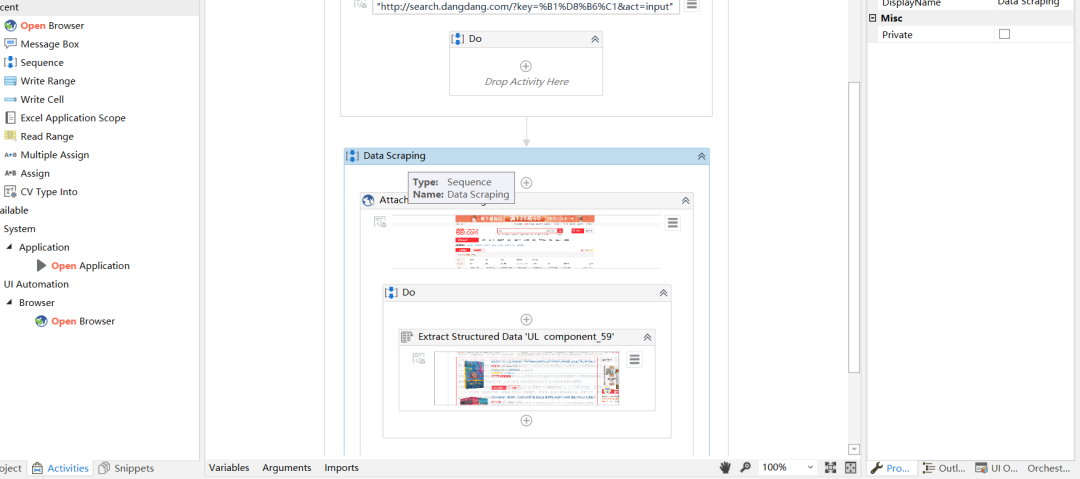Click the Excel Application Scope icon
The width and height of the screenshot is (1080, 479).
click(x=10, y=118)
